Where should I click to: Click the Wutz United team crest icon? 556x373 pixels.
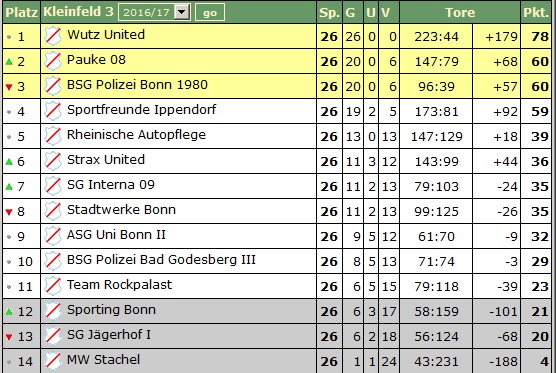[53, 36]
